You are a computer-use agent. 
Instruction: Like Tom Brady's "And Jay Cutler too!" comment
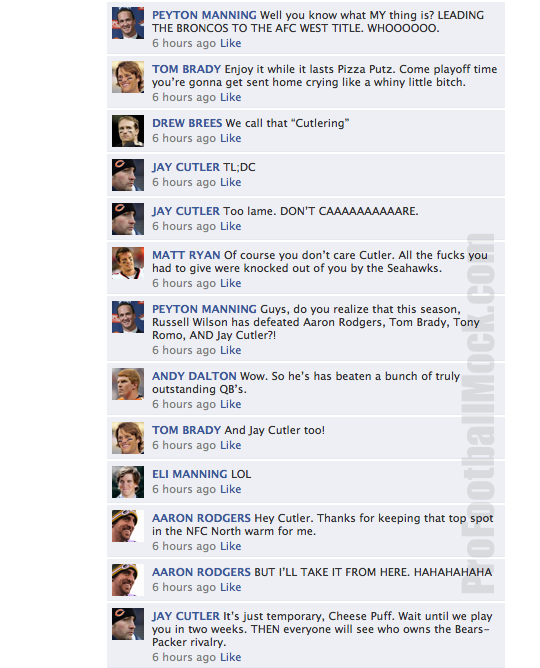point(230,445)
